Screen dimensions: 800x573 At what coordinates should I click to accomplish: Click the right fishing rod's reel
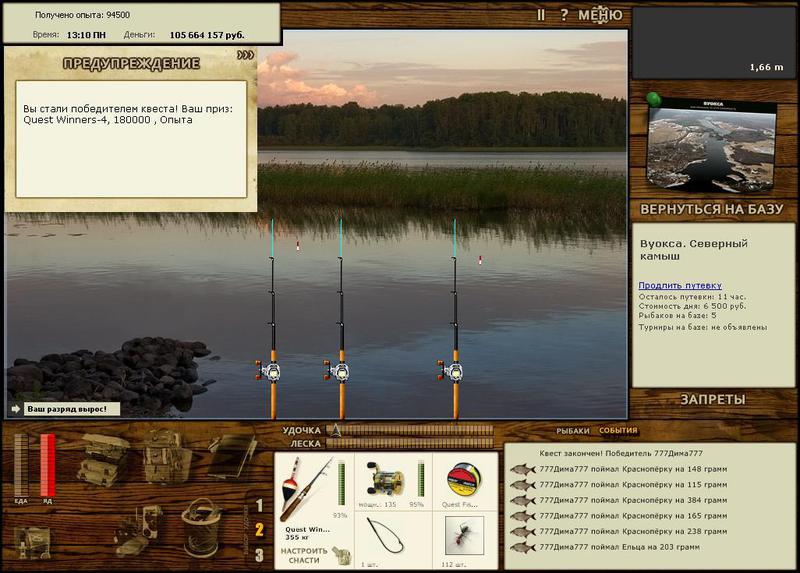pos(451,371)
